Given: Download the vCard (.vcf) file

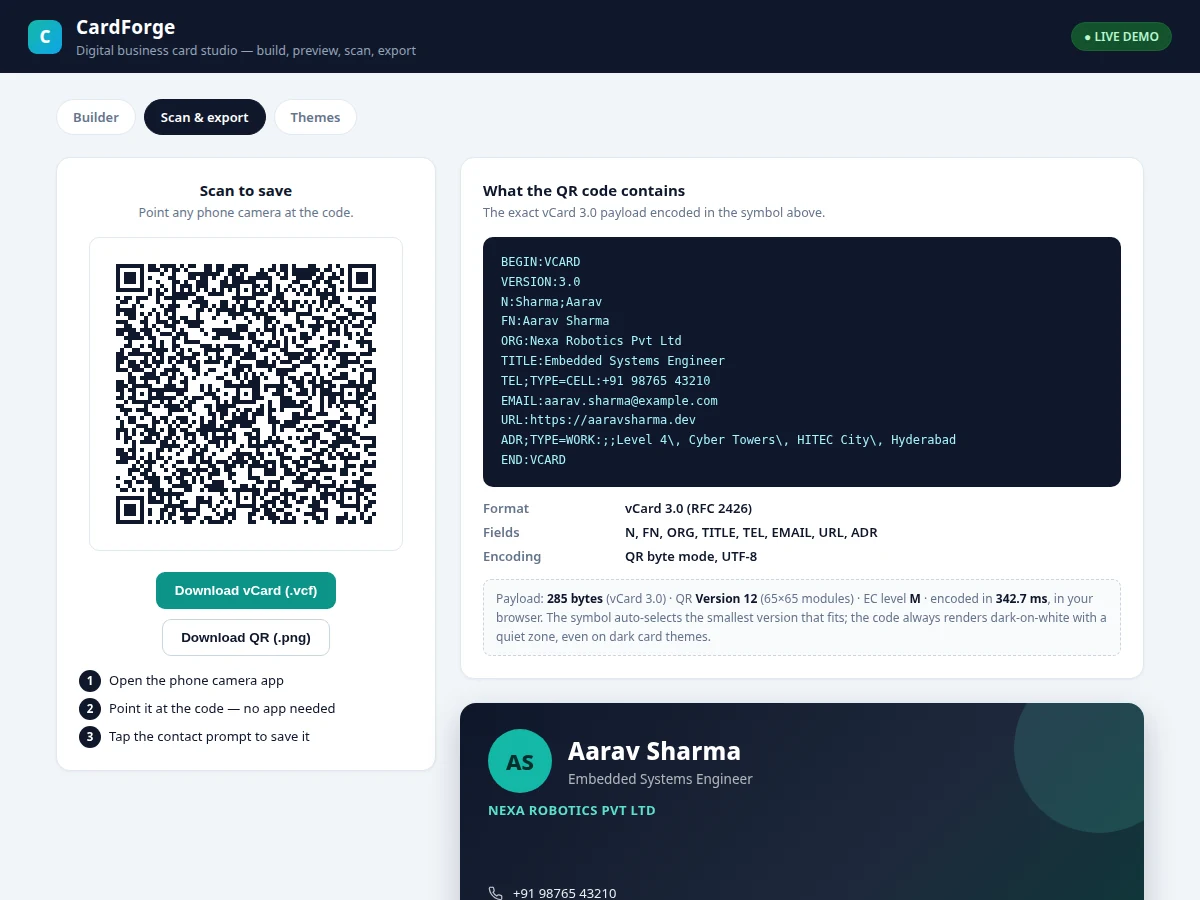Looking at the screenshot, I should click(x=246, y=590).
